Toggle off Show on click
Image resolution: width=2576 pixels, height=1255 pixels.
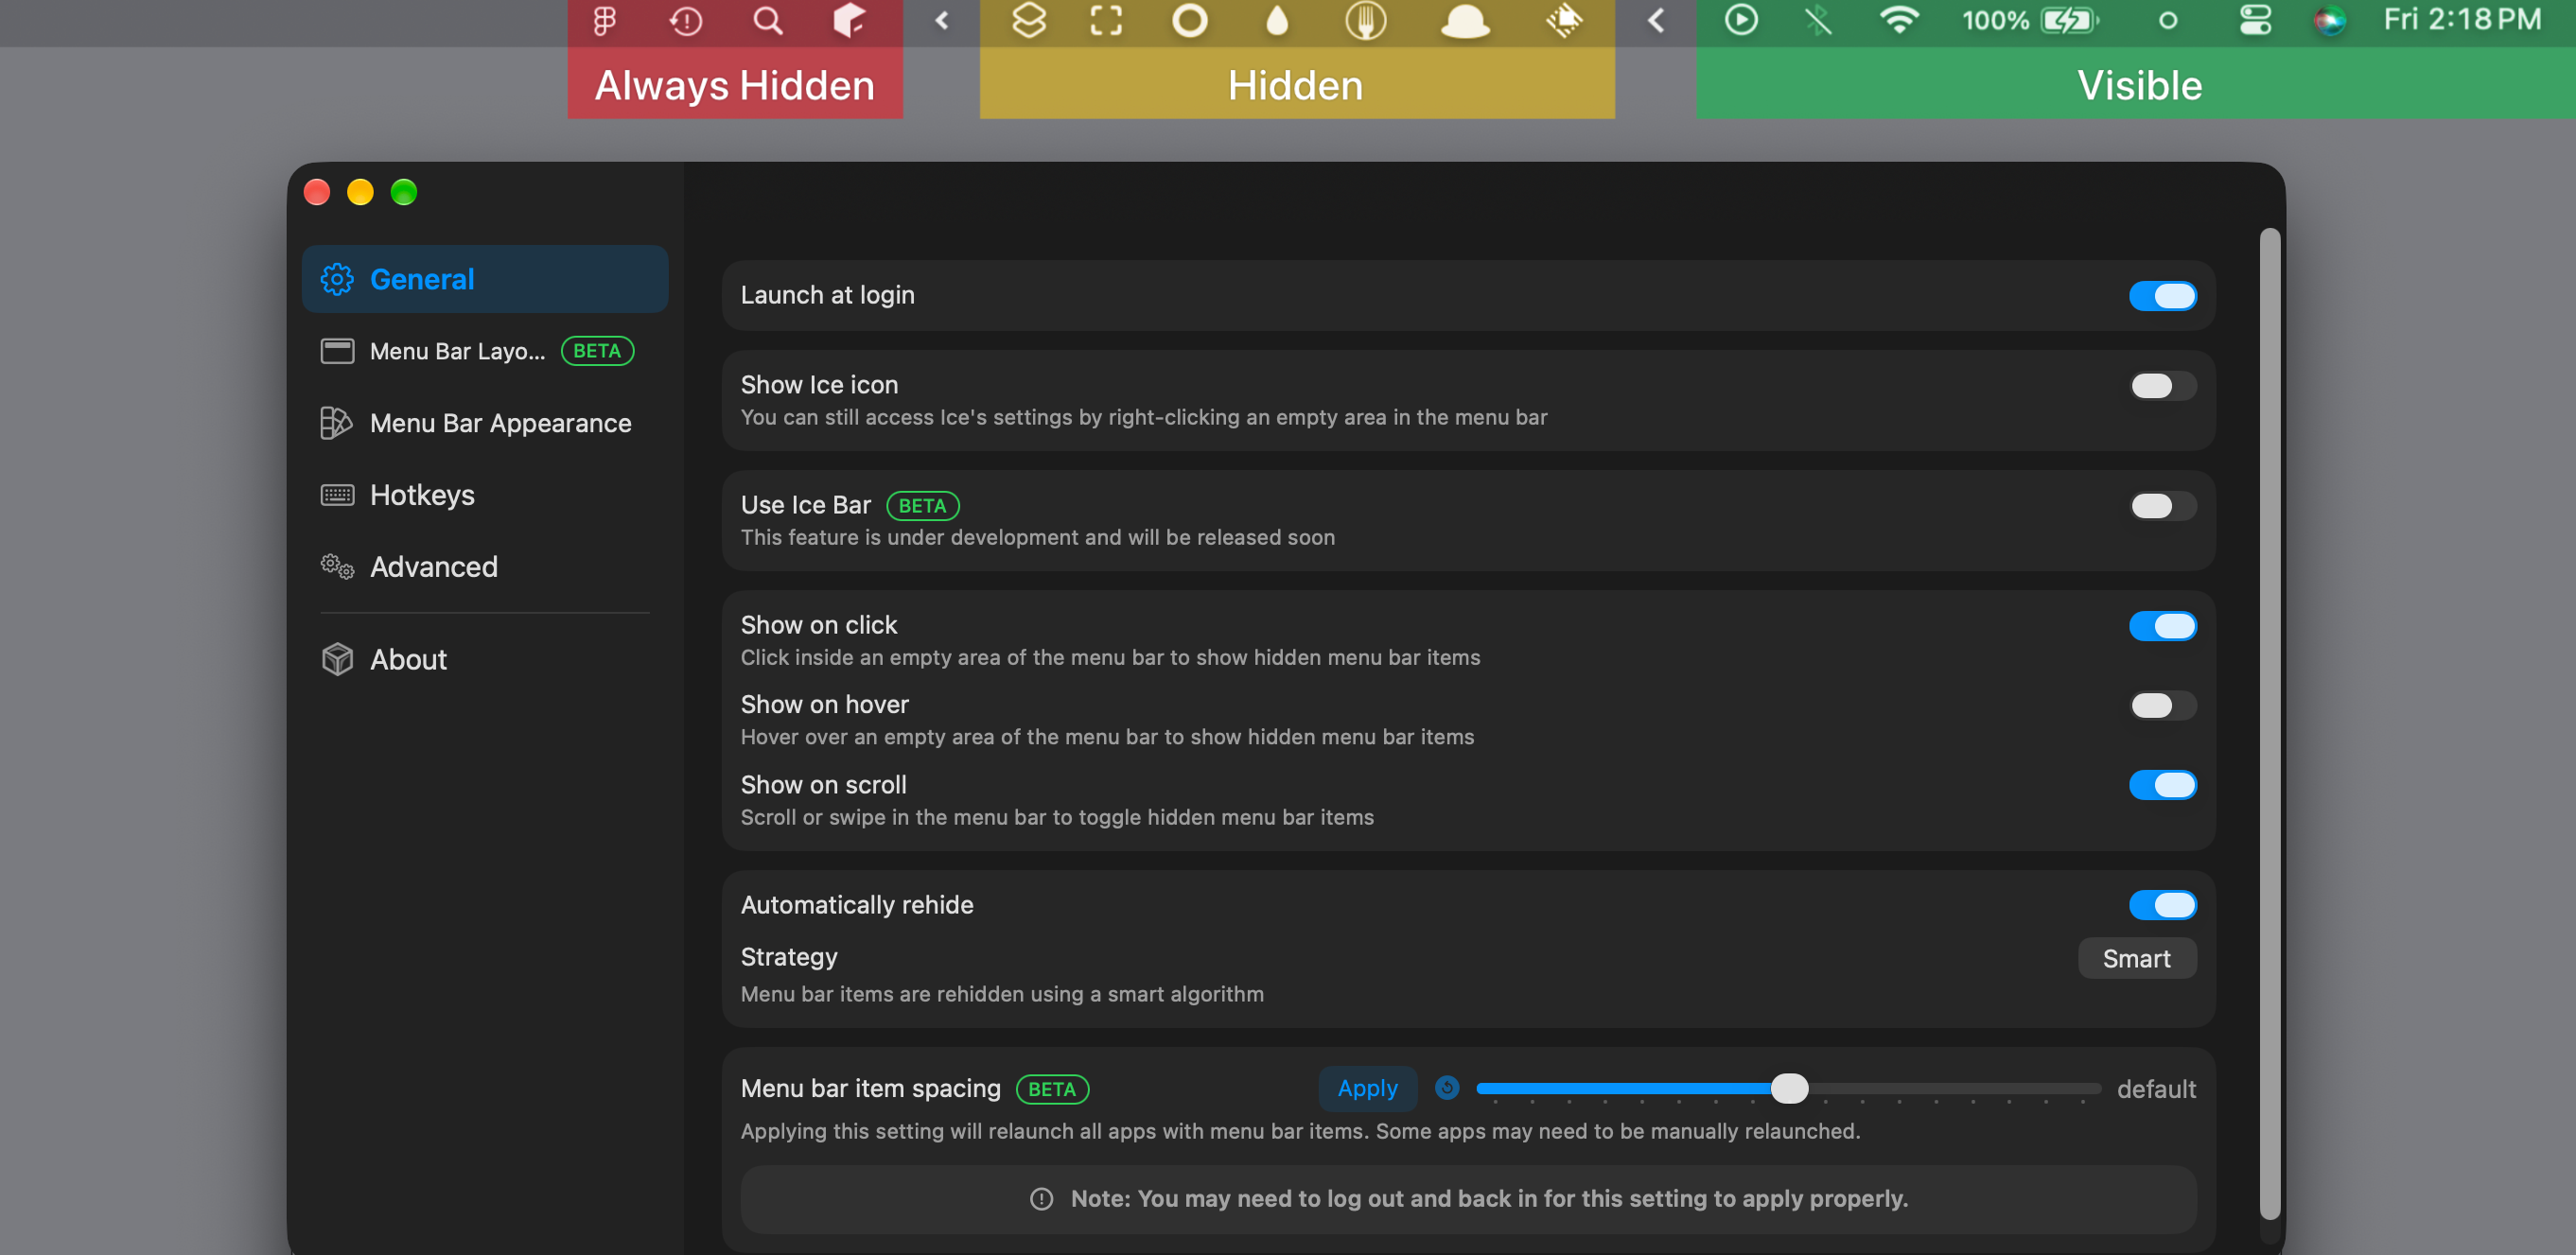(2162, 625)
